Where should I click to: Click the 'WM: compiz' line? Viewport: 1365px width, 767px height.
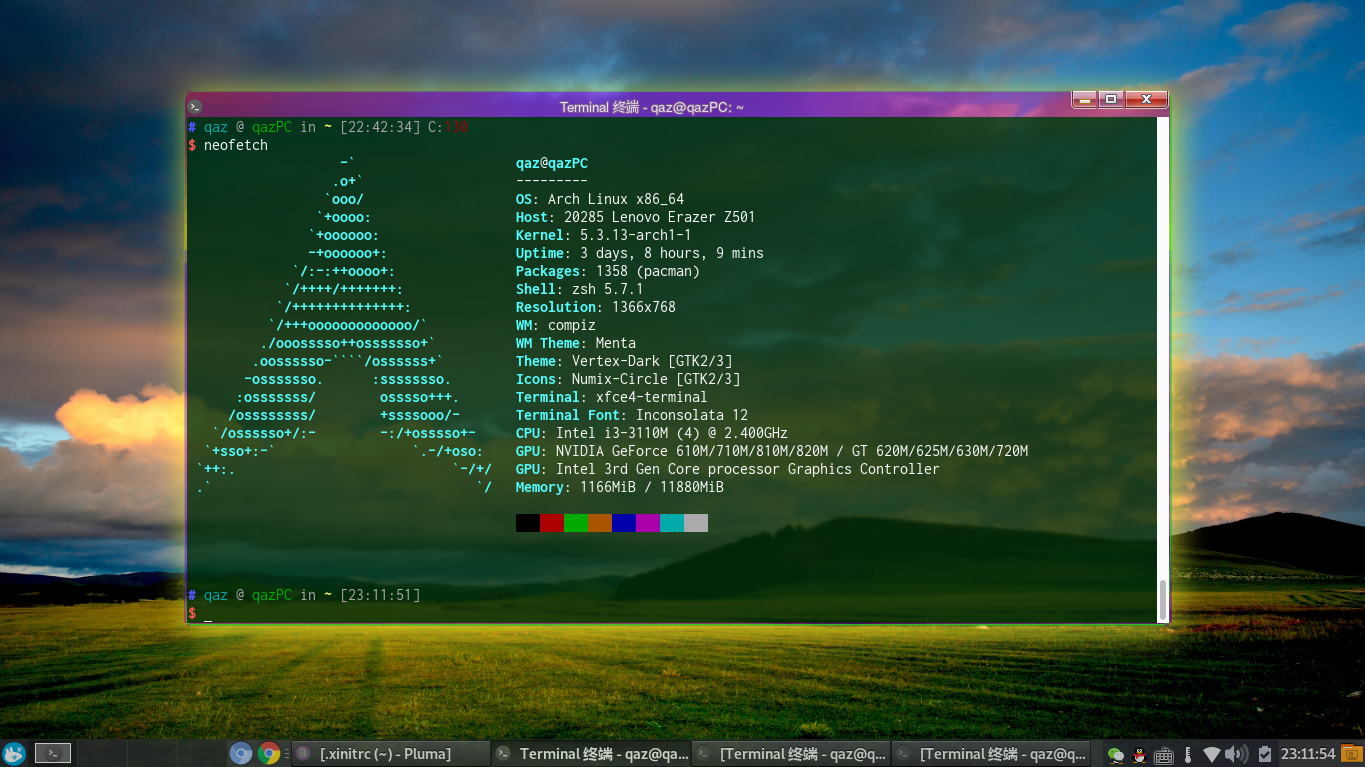[556, 325]
